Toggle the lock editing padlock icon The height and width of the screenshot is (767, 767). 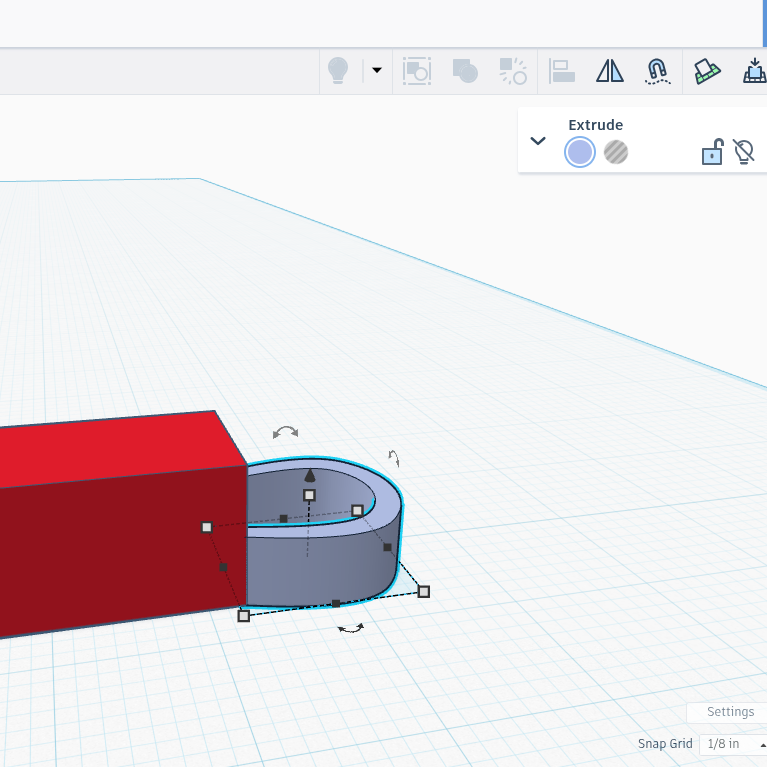712,152
